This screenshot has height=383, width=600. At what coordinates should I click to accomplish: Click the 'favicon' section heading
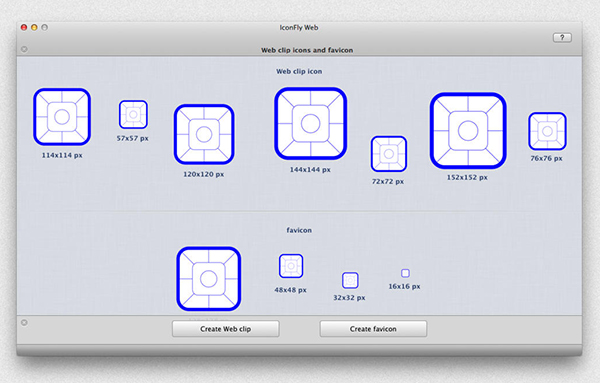299,230
